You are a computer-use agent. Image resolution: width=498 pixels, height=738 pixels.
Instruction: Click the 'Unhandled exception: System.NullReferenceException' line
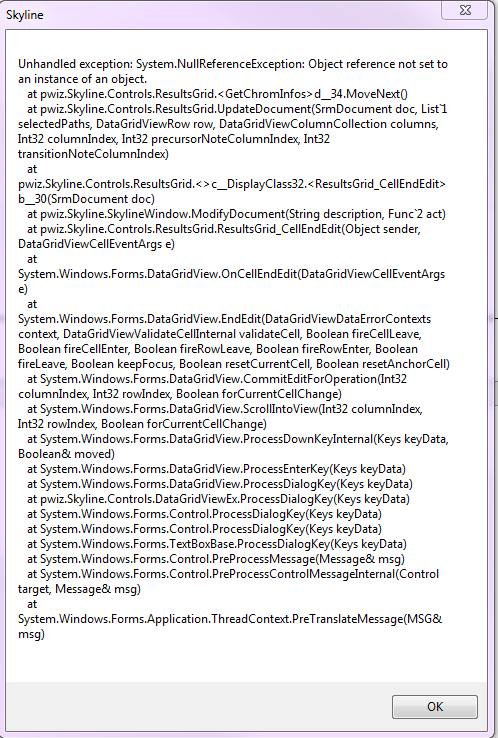[233, 64]
